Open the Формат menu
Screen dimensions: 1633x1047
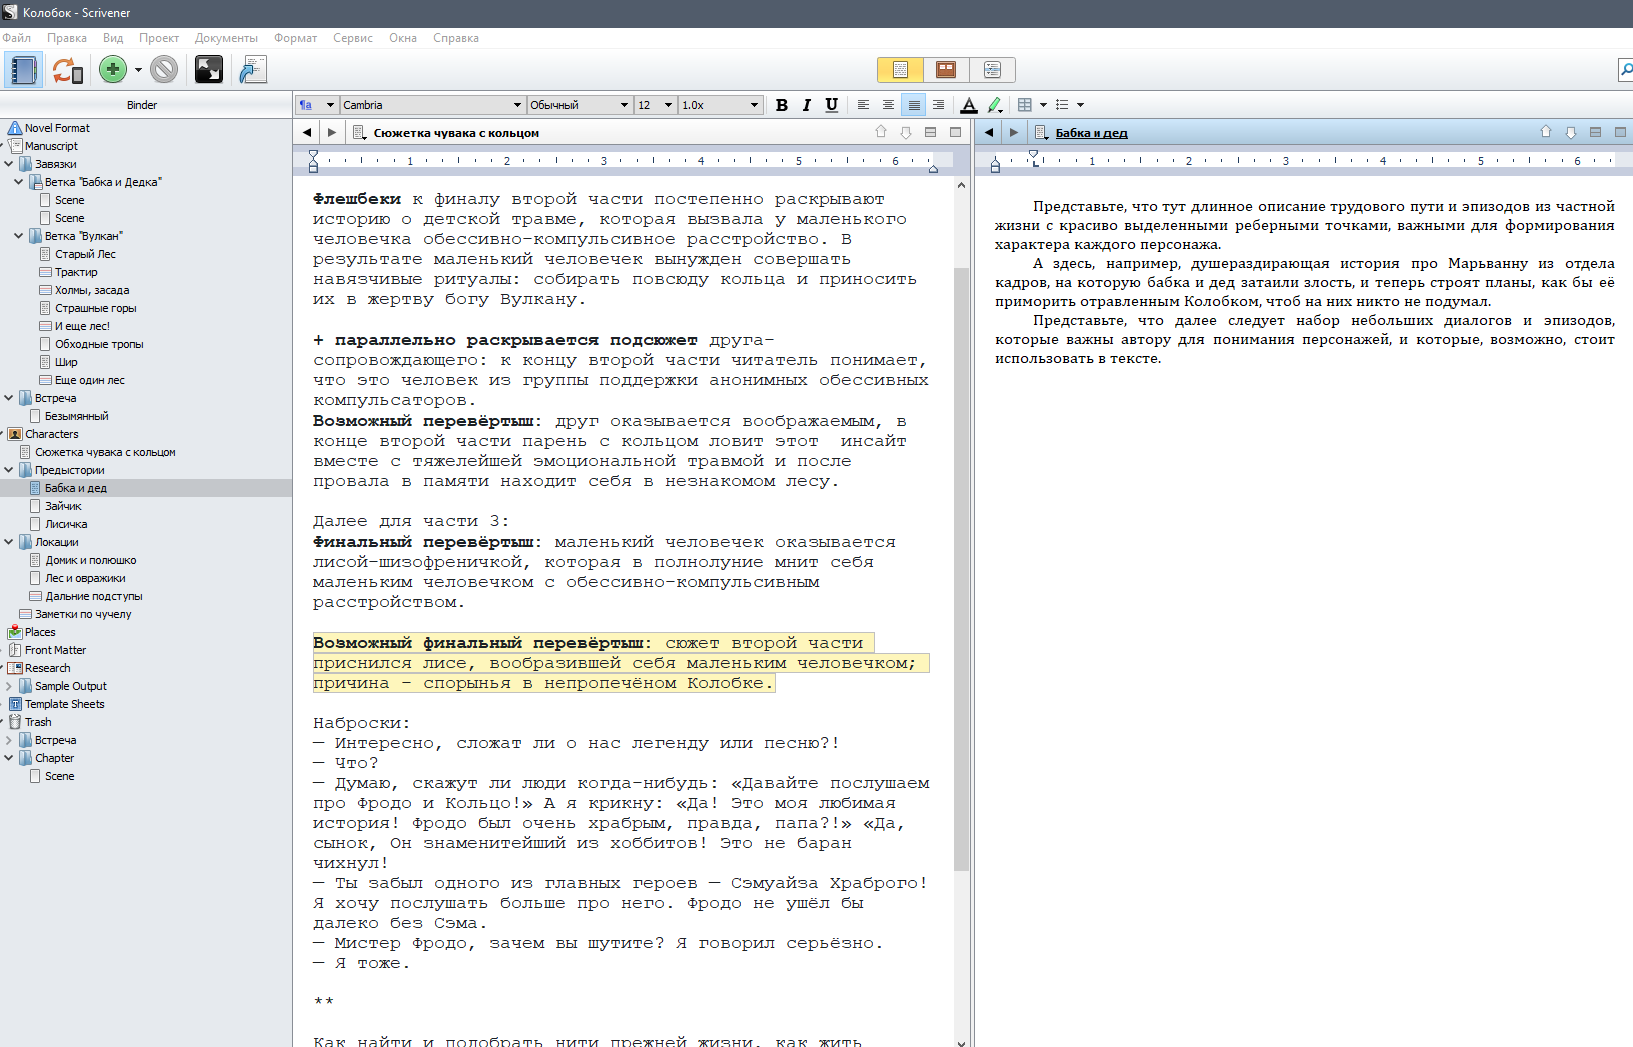(295, 38)
